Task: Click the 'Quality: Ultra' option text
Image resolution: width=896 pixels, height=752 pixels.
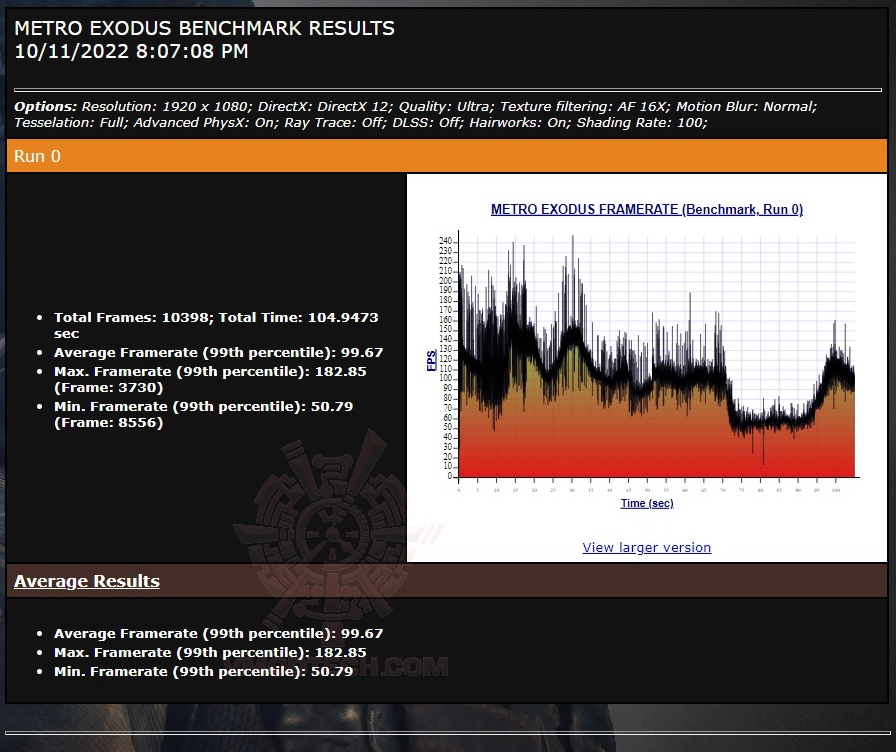Action: click(x=444, y=106)
